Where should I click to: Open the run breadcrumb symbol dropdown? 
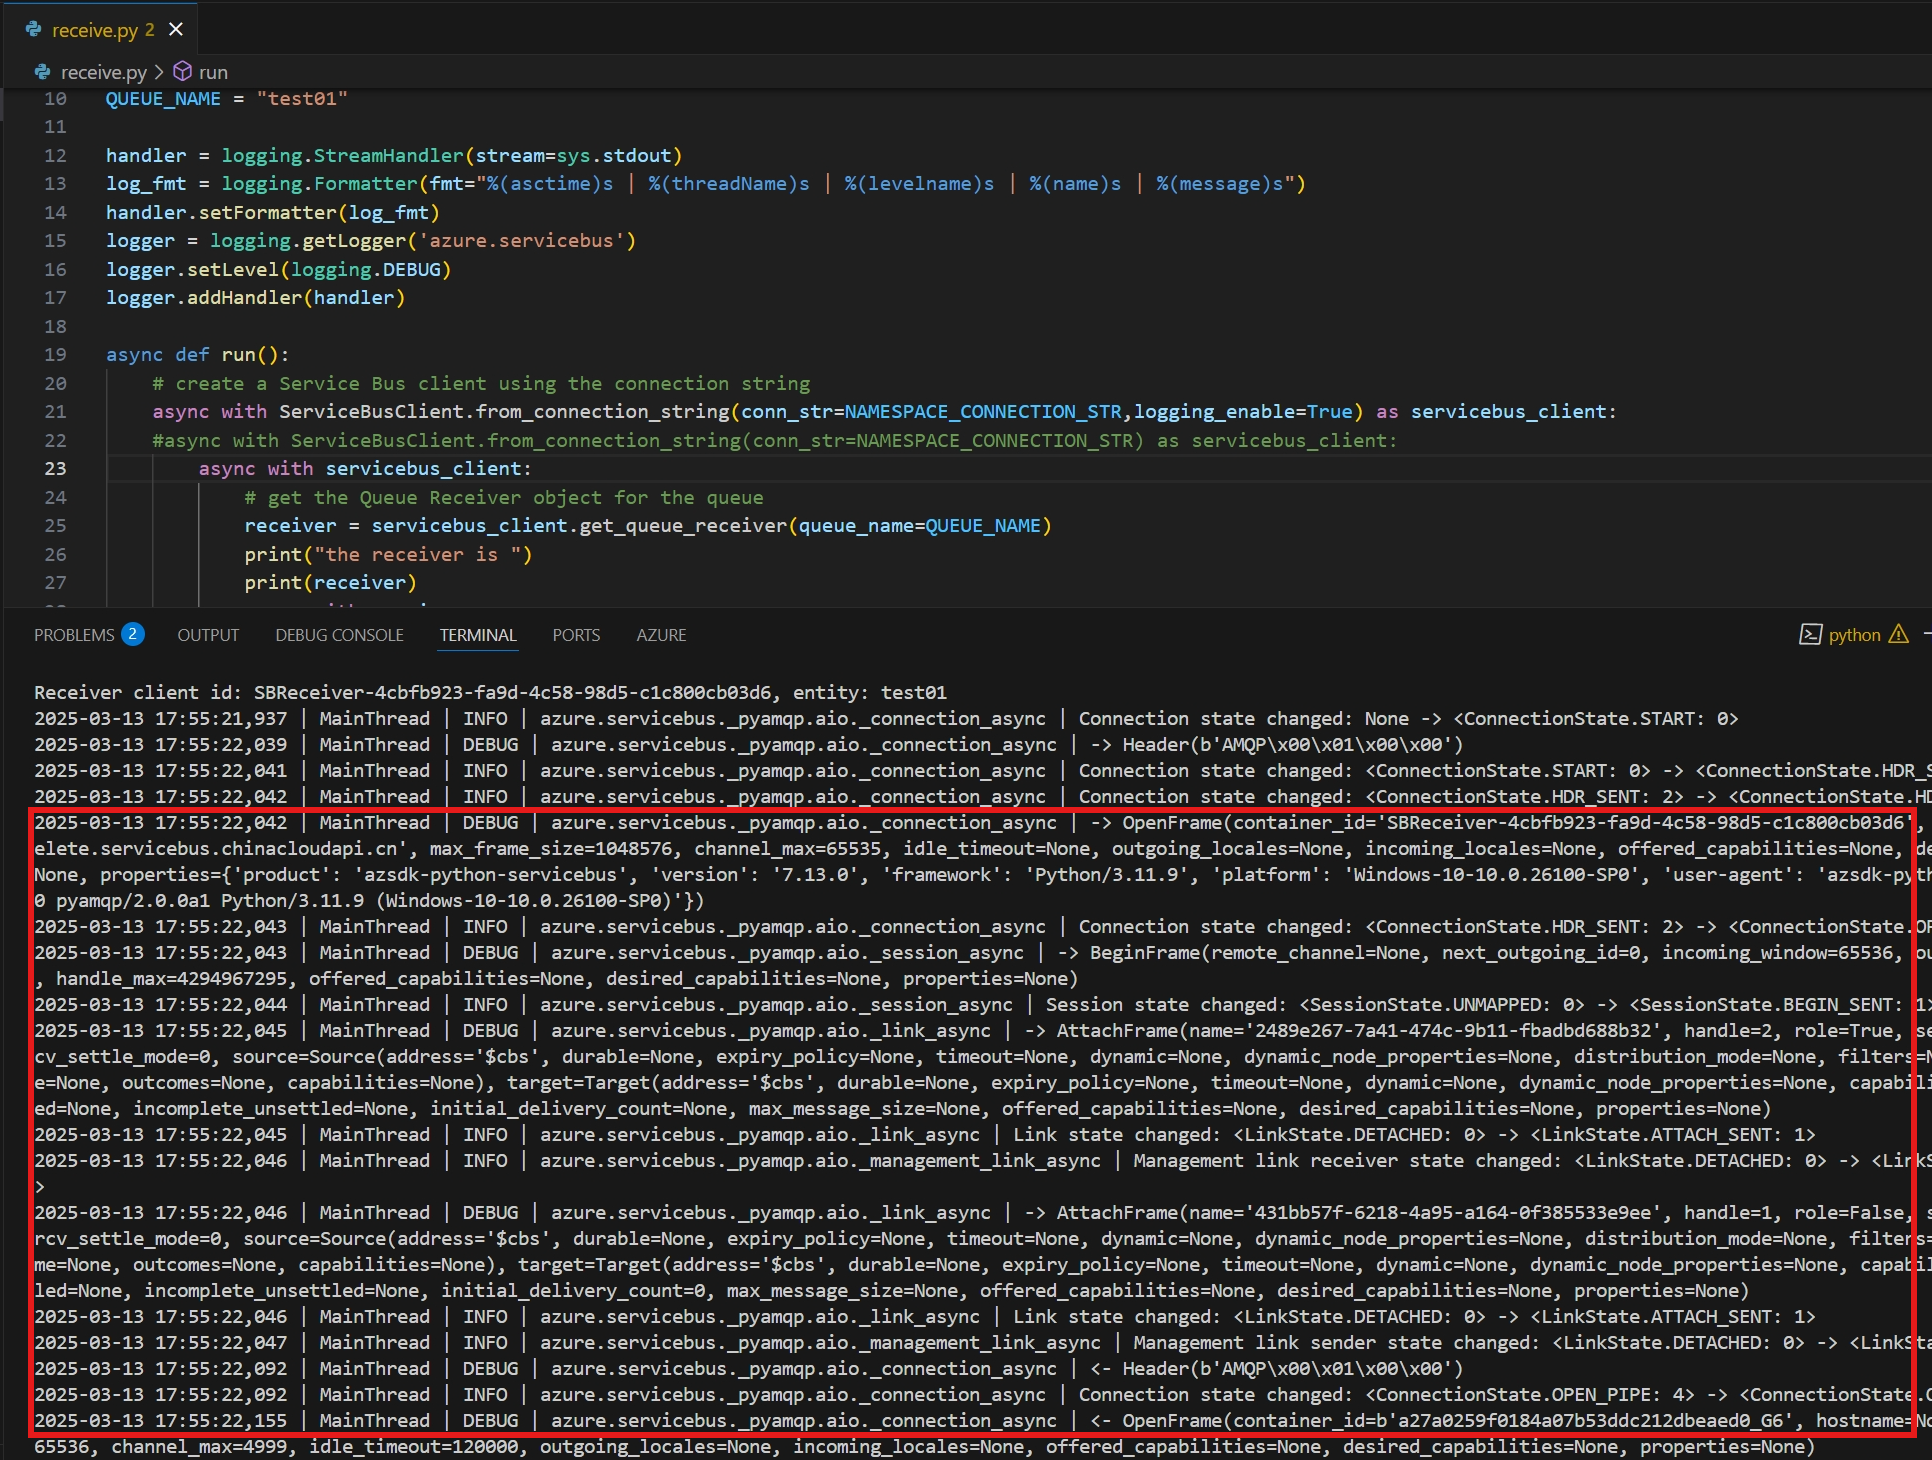point(213,72)
